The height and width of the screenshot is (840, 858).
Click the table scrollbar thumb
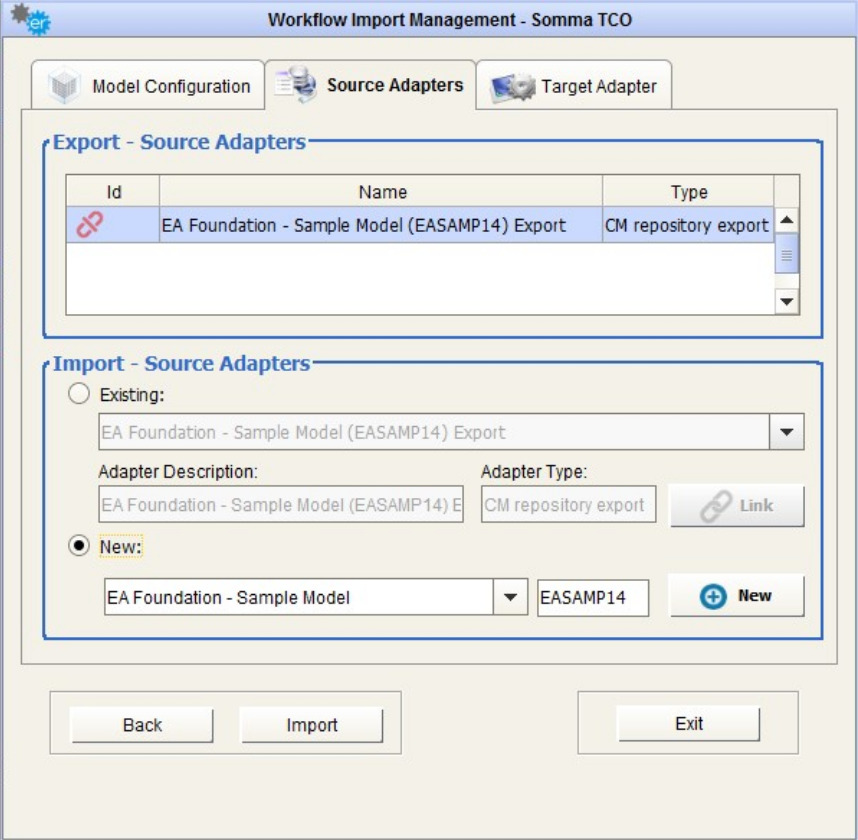[x=787, y=254]
